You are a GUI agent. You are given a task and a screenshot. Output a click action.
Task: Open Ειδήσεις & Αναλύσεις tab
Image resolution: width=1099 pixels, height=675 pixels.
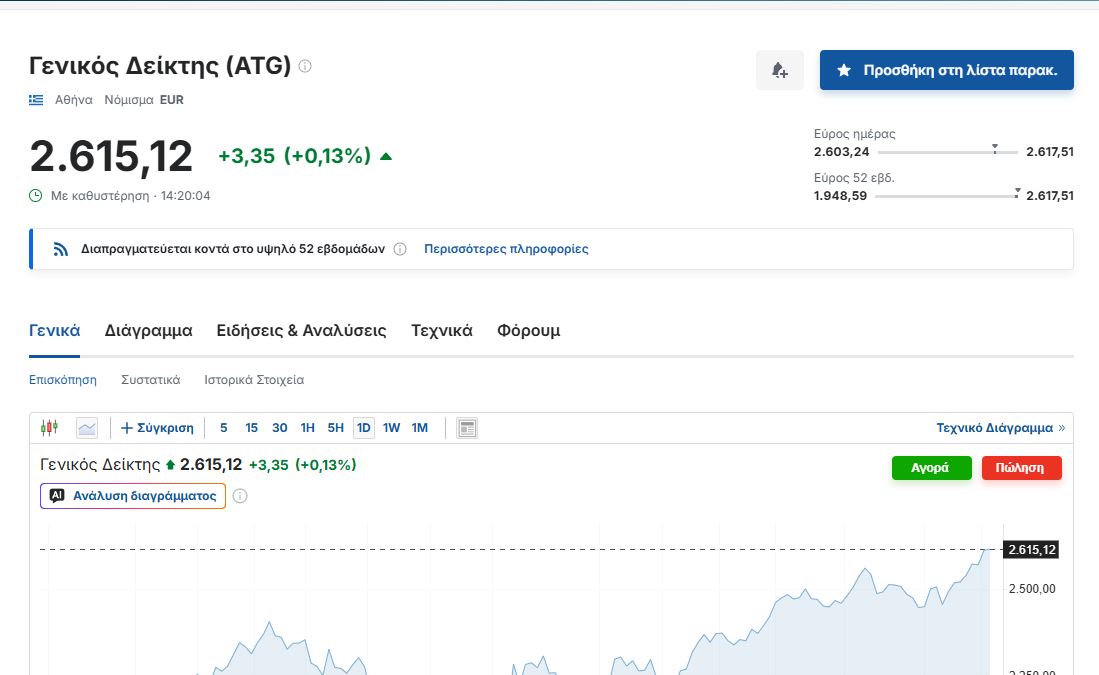pyautogui.click(x=301, y=330)
